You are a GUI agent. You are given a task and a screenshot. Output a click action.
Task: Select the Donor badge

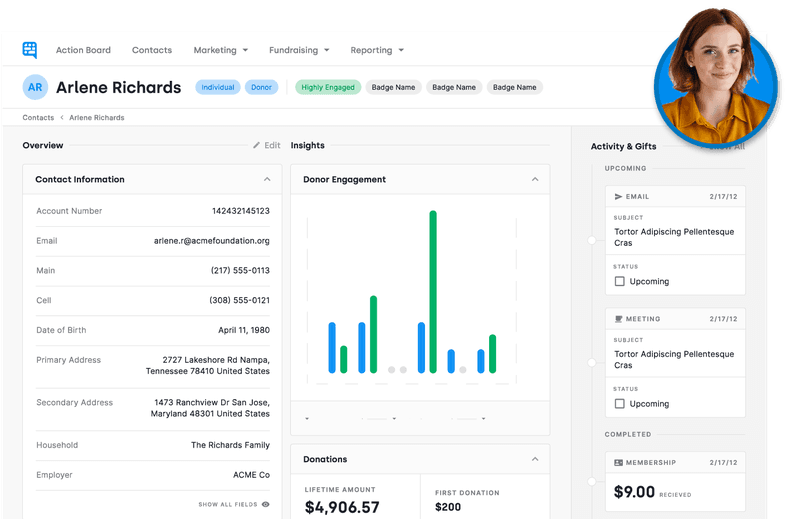[x=261, y=87]
